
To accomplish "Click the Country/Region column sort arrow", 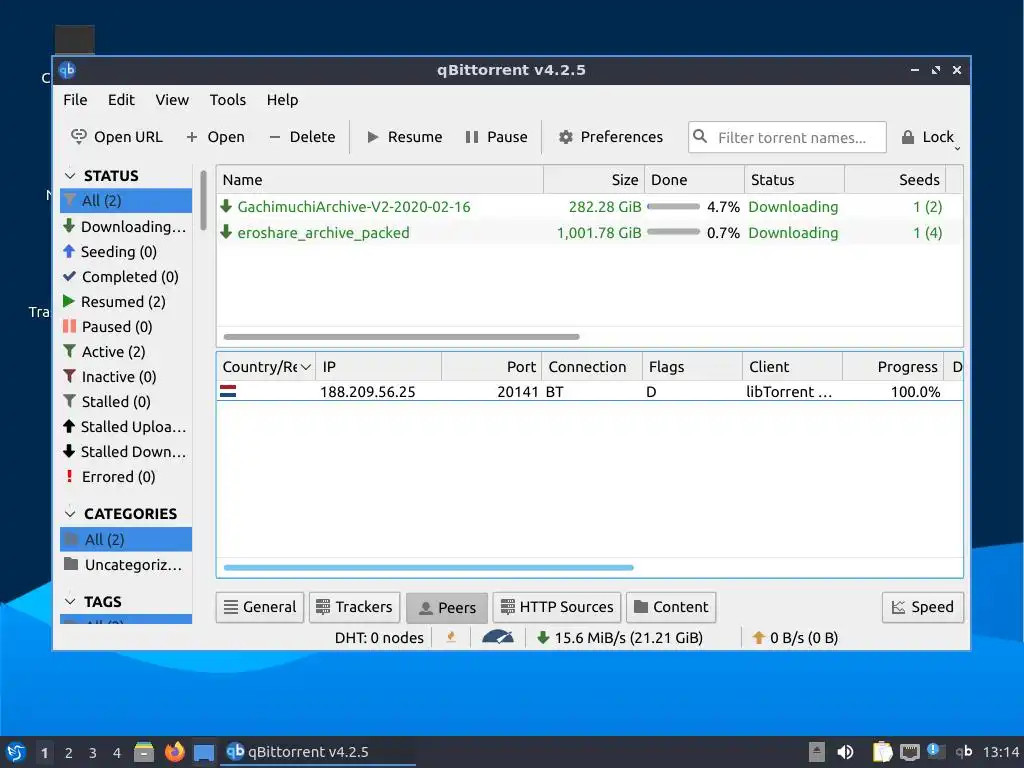I will pos(306,367).
